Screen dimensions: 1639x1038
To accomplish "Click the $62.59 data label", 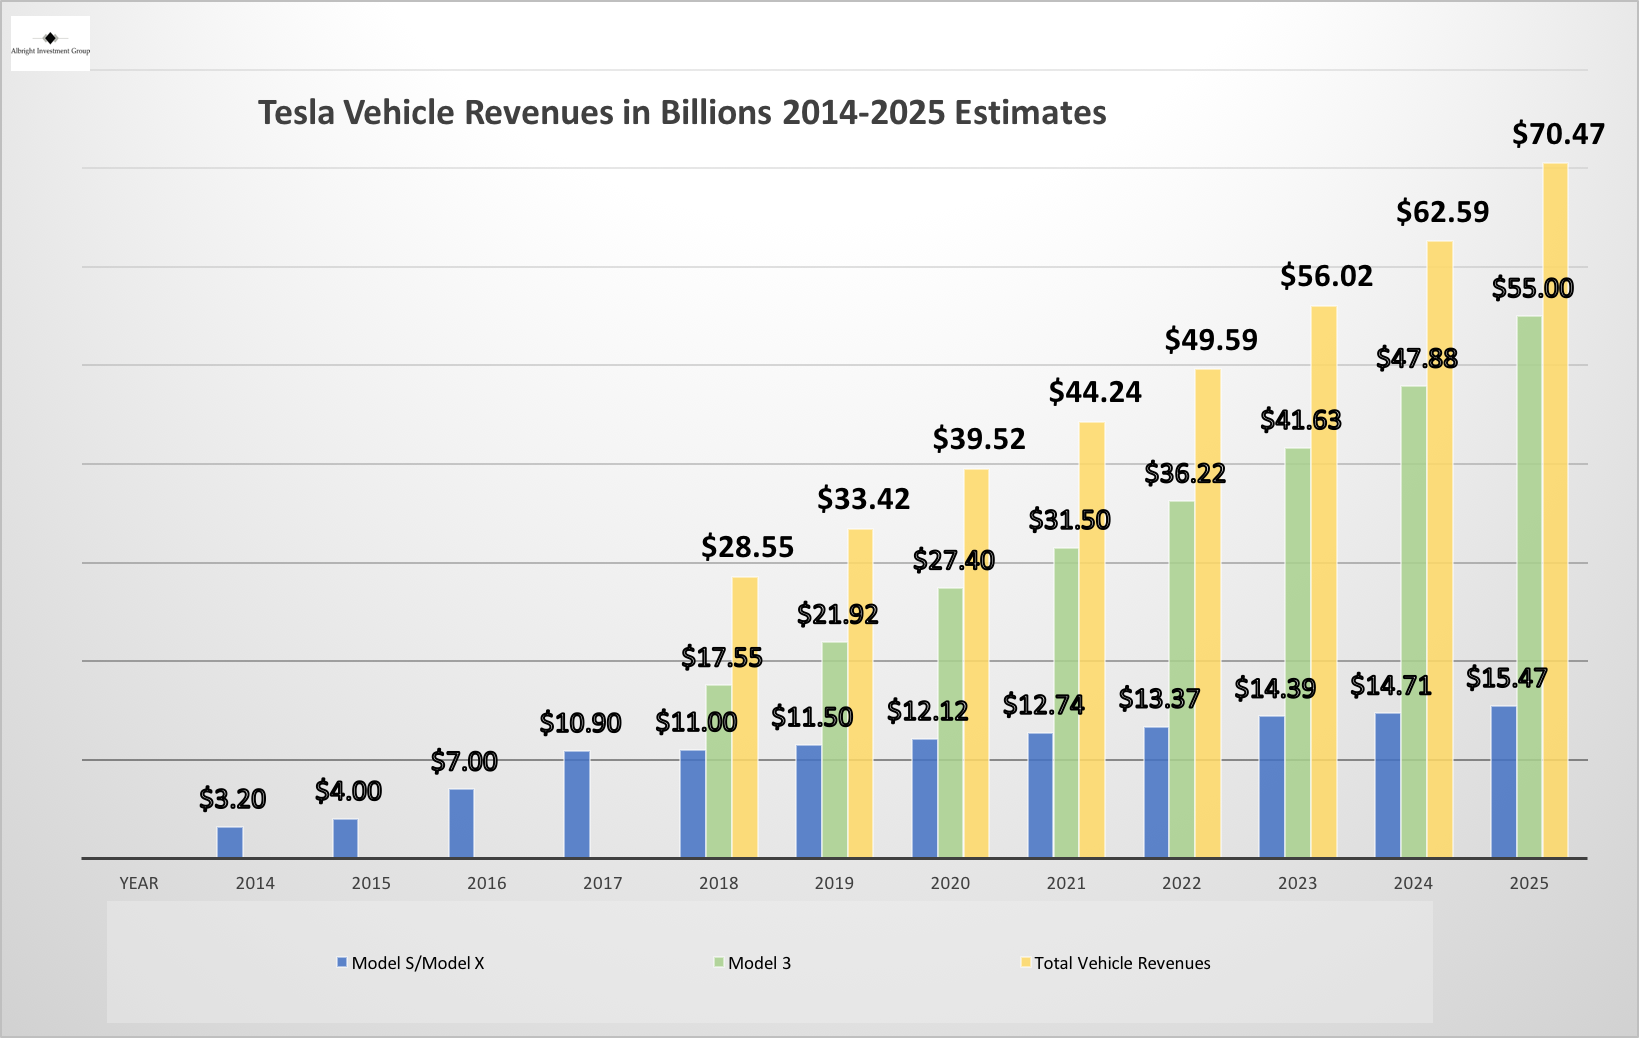I will point(1442,212).
